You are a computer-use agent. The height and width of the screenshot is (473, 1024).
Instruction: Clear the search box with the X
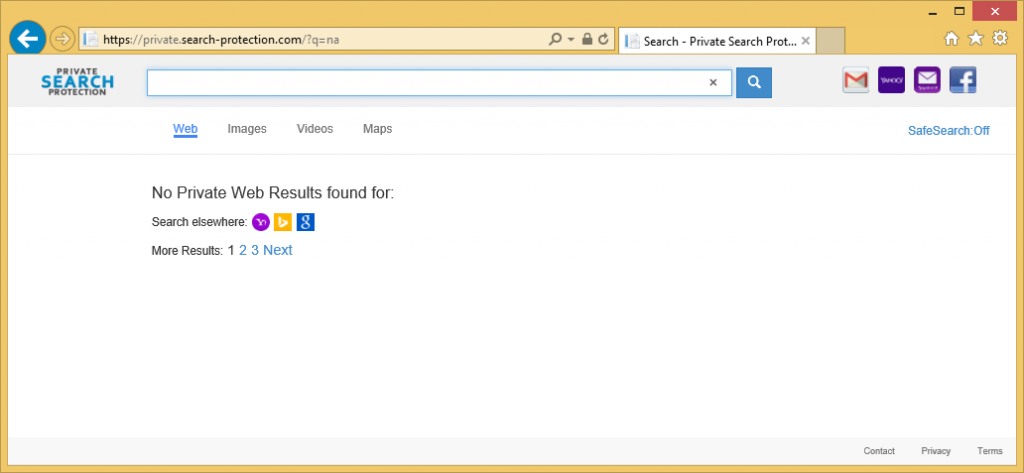click(x=713, y=83)
